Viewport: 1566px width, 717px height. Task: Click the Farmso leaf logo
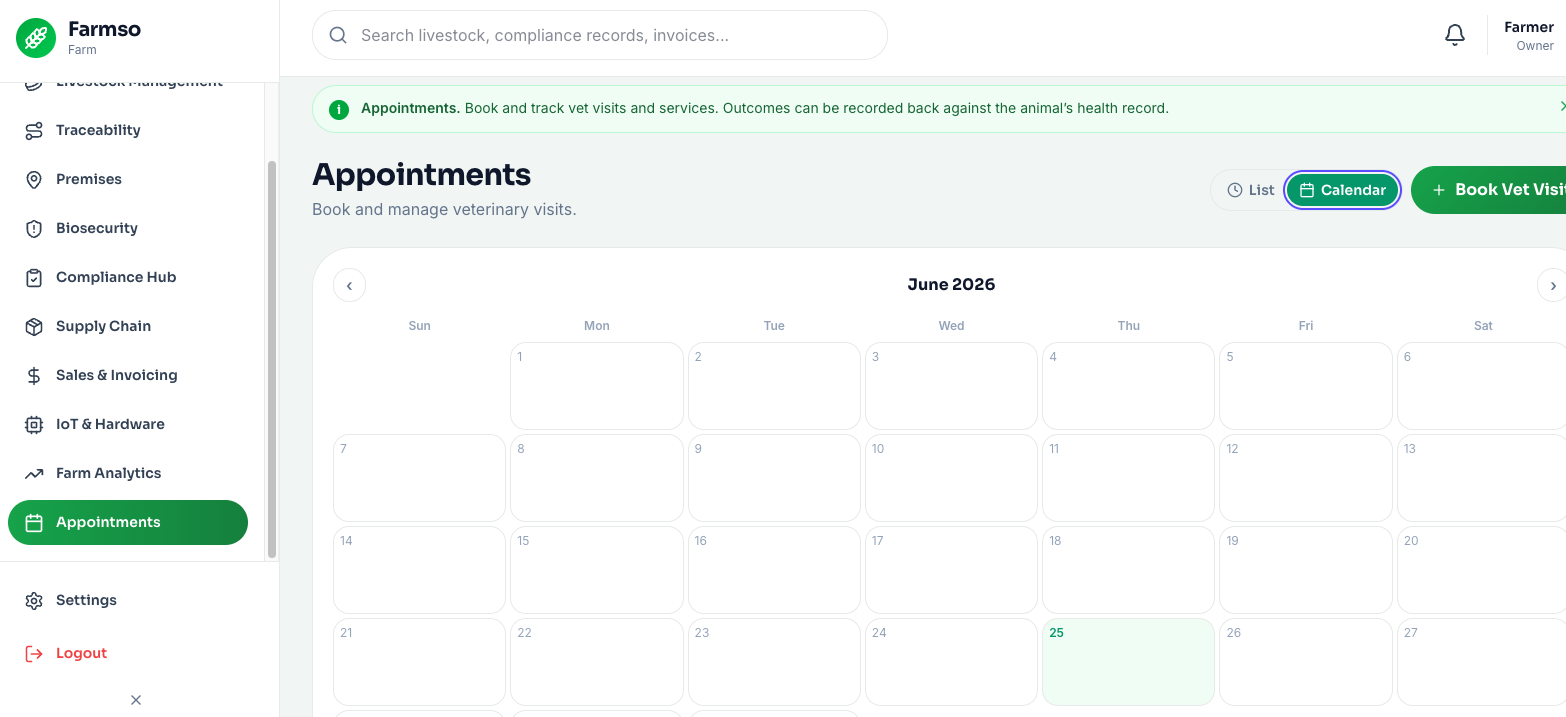tap(36, 38)
